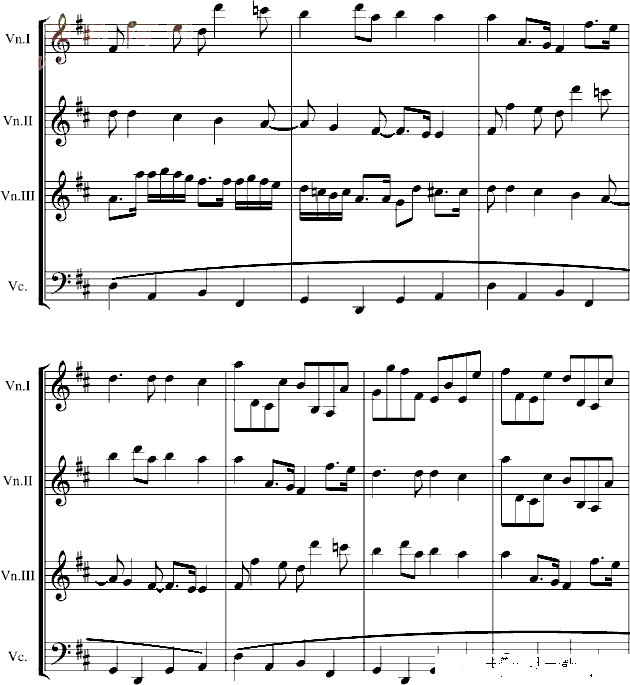Select the treble clef on bottom system Vn.II staff
Viewport: 630px width, 685px height.
pyautogui.click(x=60, y=481)
